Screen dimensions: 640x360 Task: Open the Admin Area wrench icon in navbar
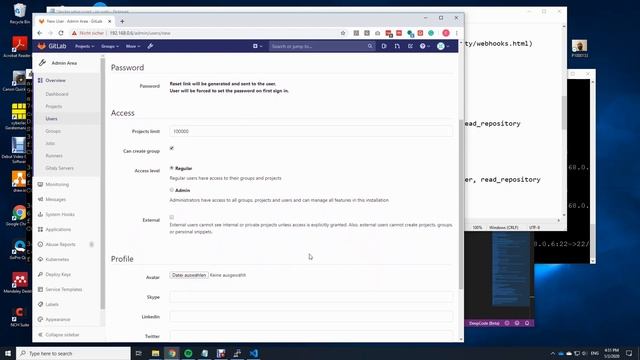(x=150, y=46)
